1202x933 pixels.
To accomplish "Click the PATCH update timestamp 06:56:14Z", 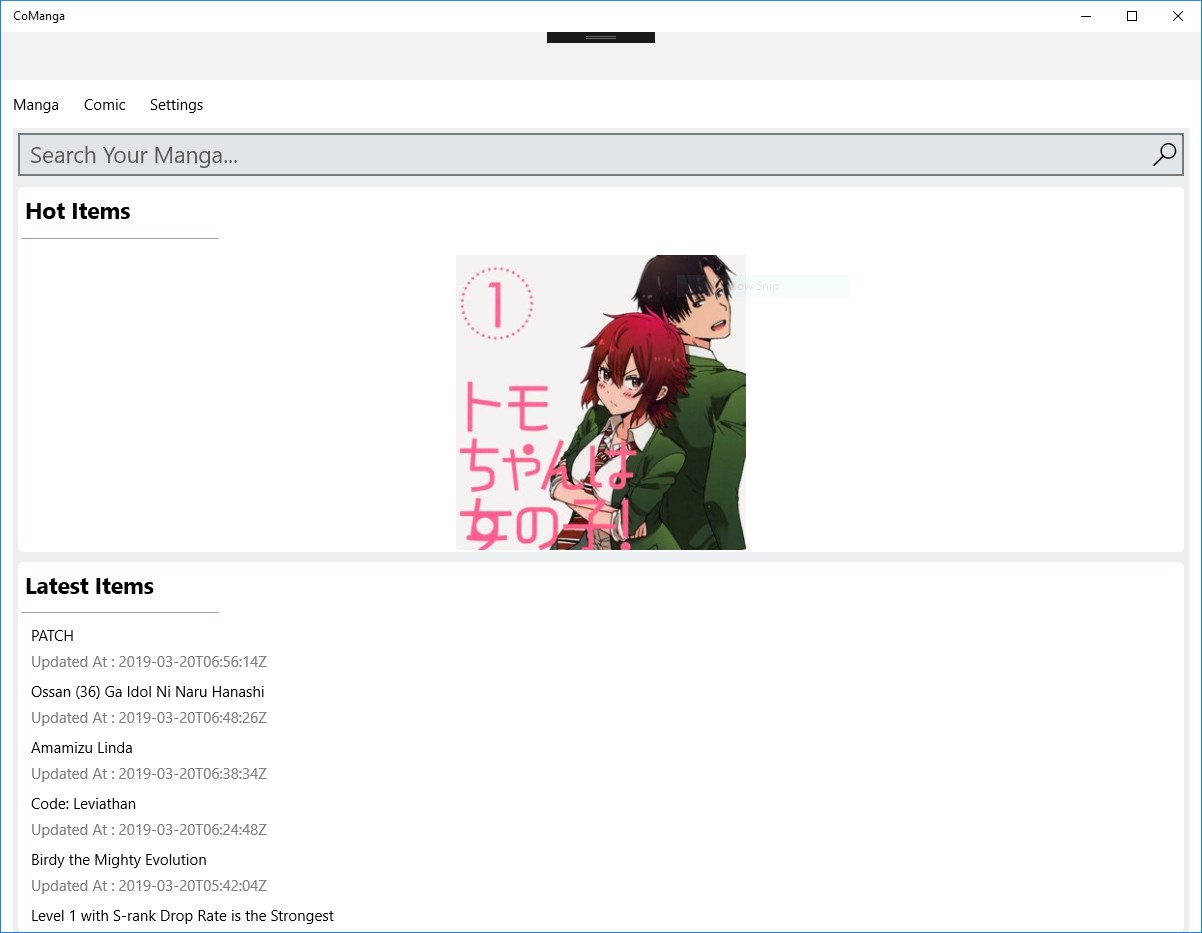I will pyautogui.click(x=149, y=662).
